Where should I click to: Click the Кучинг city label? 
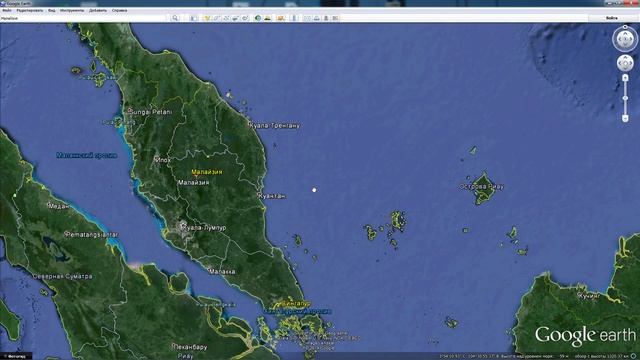[589, 296]
